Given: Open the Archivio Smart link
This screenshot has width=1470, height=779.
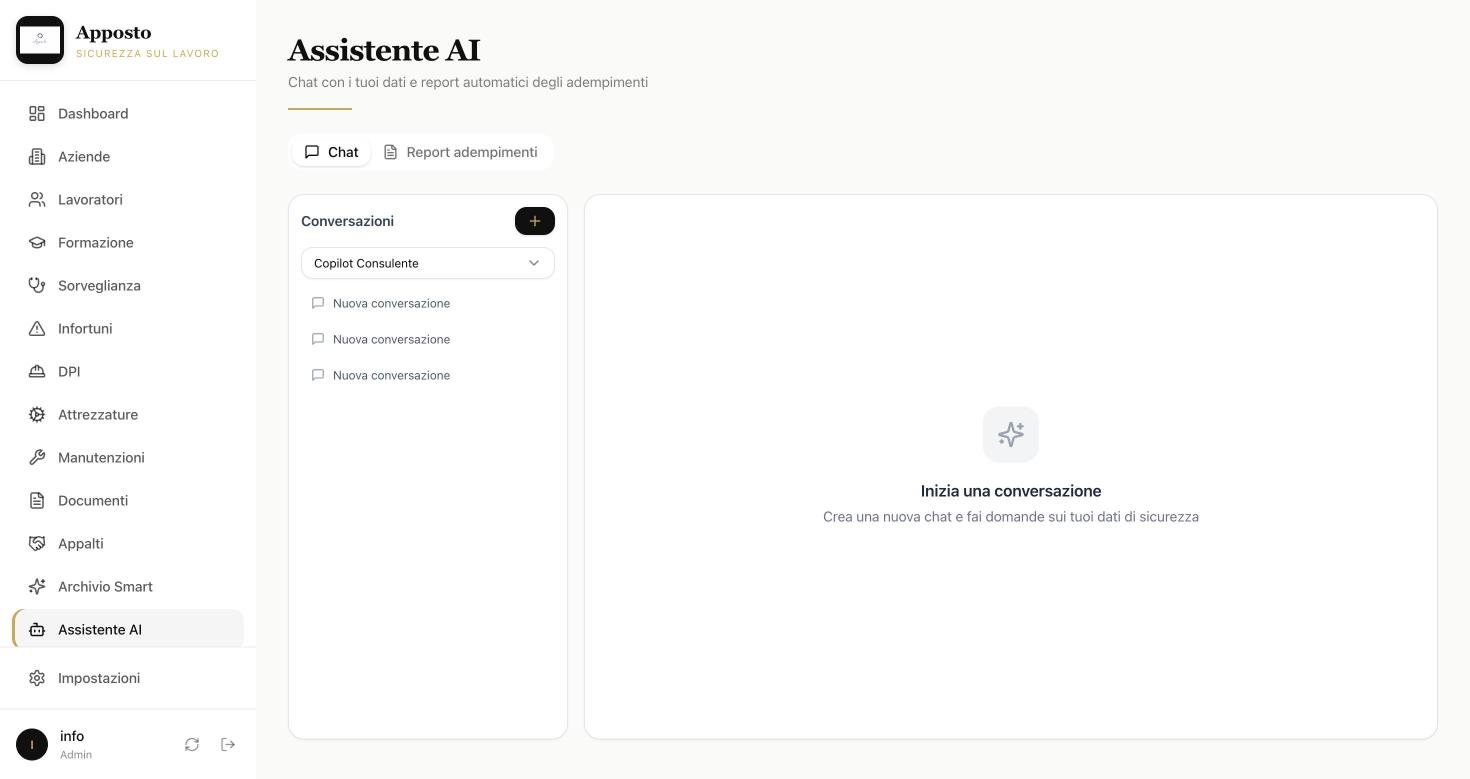Looking at the screenshot, I should (x=128, y=587).
